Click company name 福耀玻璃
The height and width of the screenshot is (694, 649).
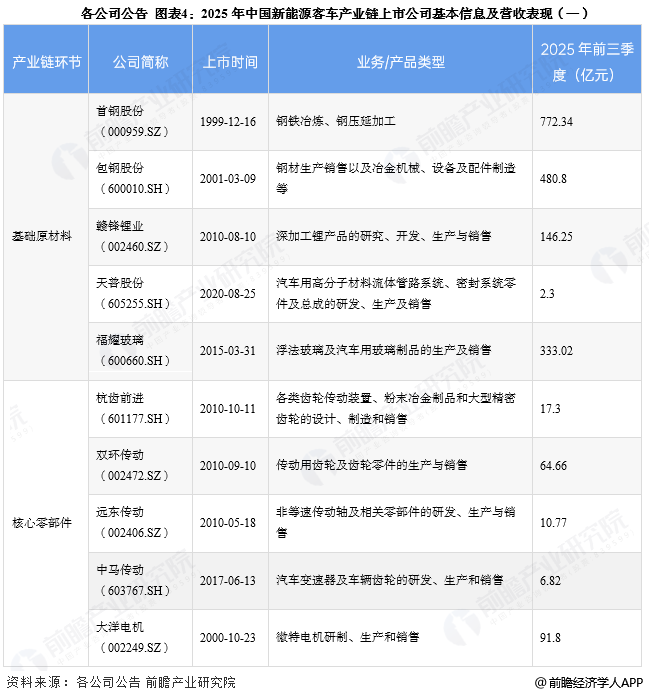pos(120,340)
